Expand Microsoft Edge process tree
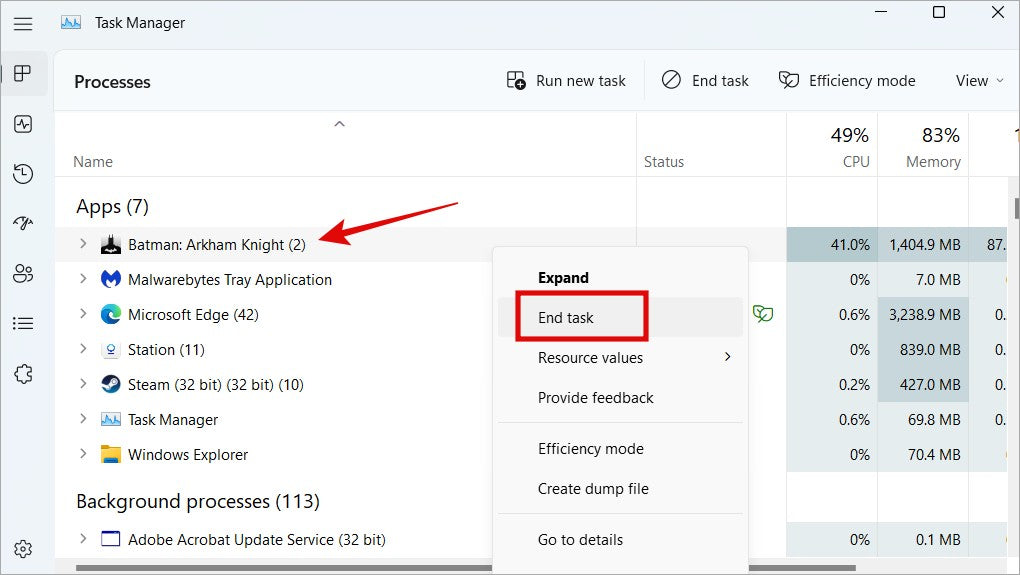The image size is (1020, 575). pos(83,315)
